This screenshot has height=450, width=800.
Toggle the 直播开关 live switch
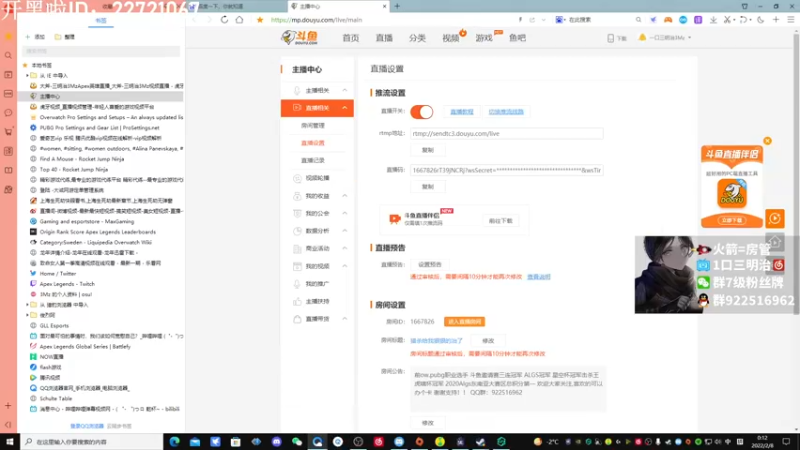[x=421, y=112]
